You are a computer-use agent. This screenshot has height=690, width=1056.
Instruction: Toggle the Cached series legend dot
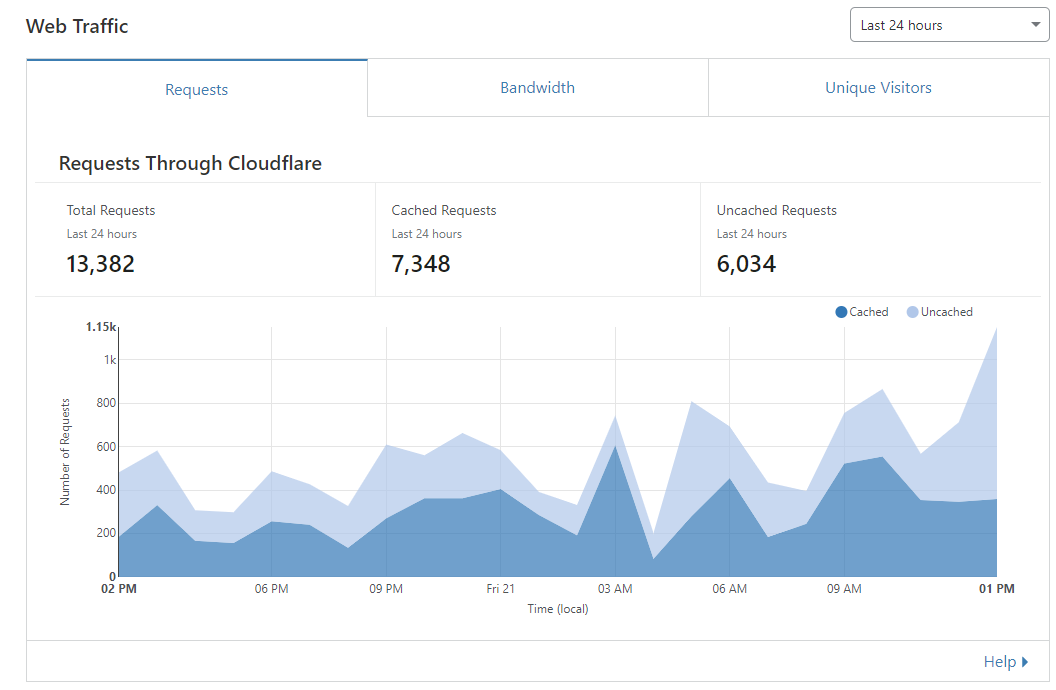coord(841,312)
